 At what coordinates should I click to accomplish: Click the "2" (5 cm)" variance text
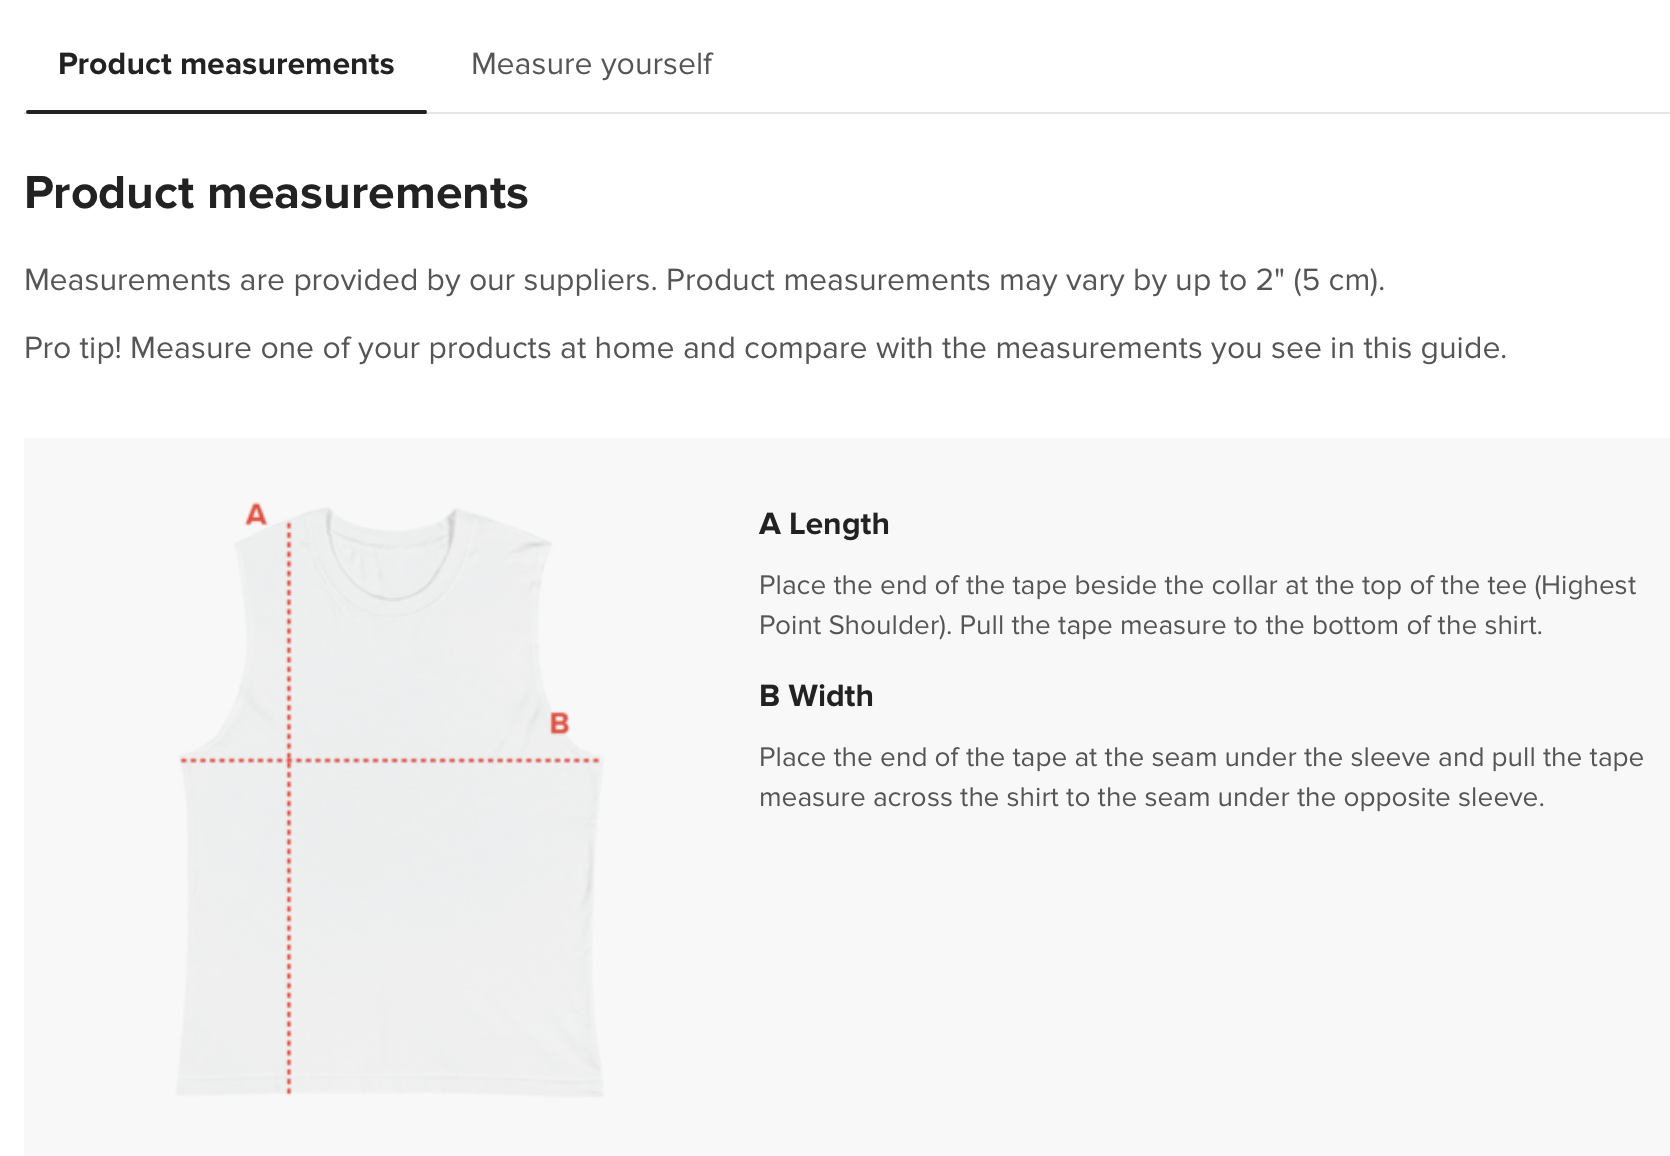[x=1320, y=280]
